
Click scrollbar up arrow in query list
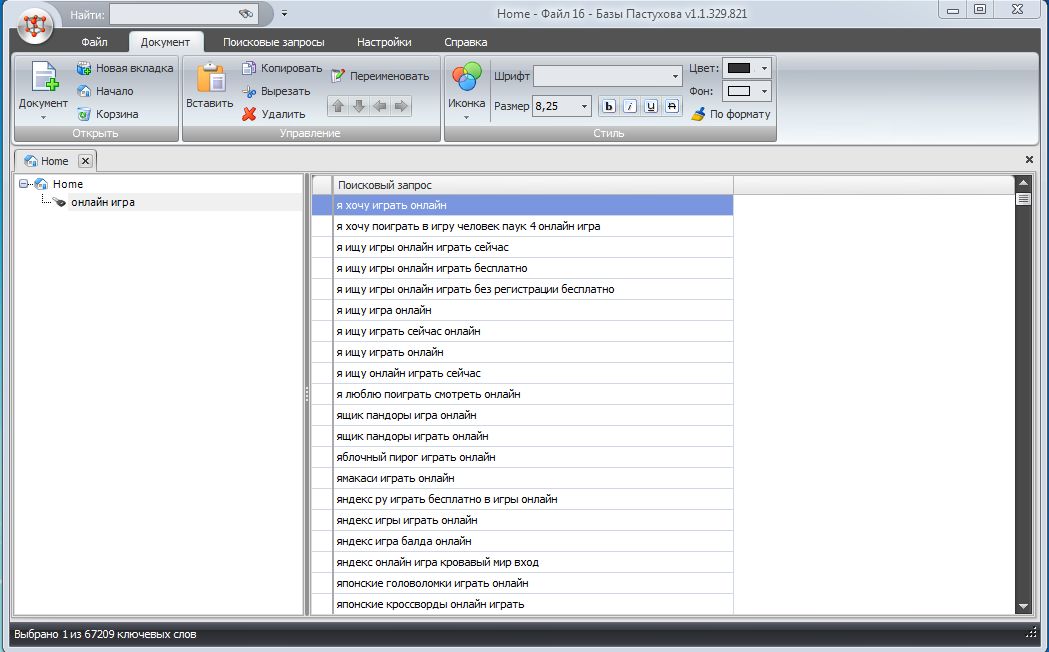[1022, 183]
